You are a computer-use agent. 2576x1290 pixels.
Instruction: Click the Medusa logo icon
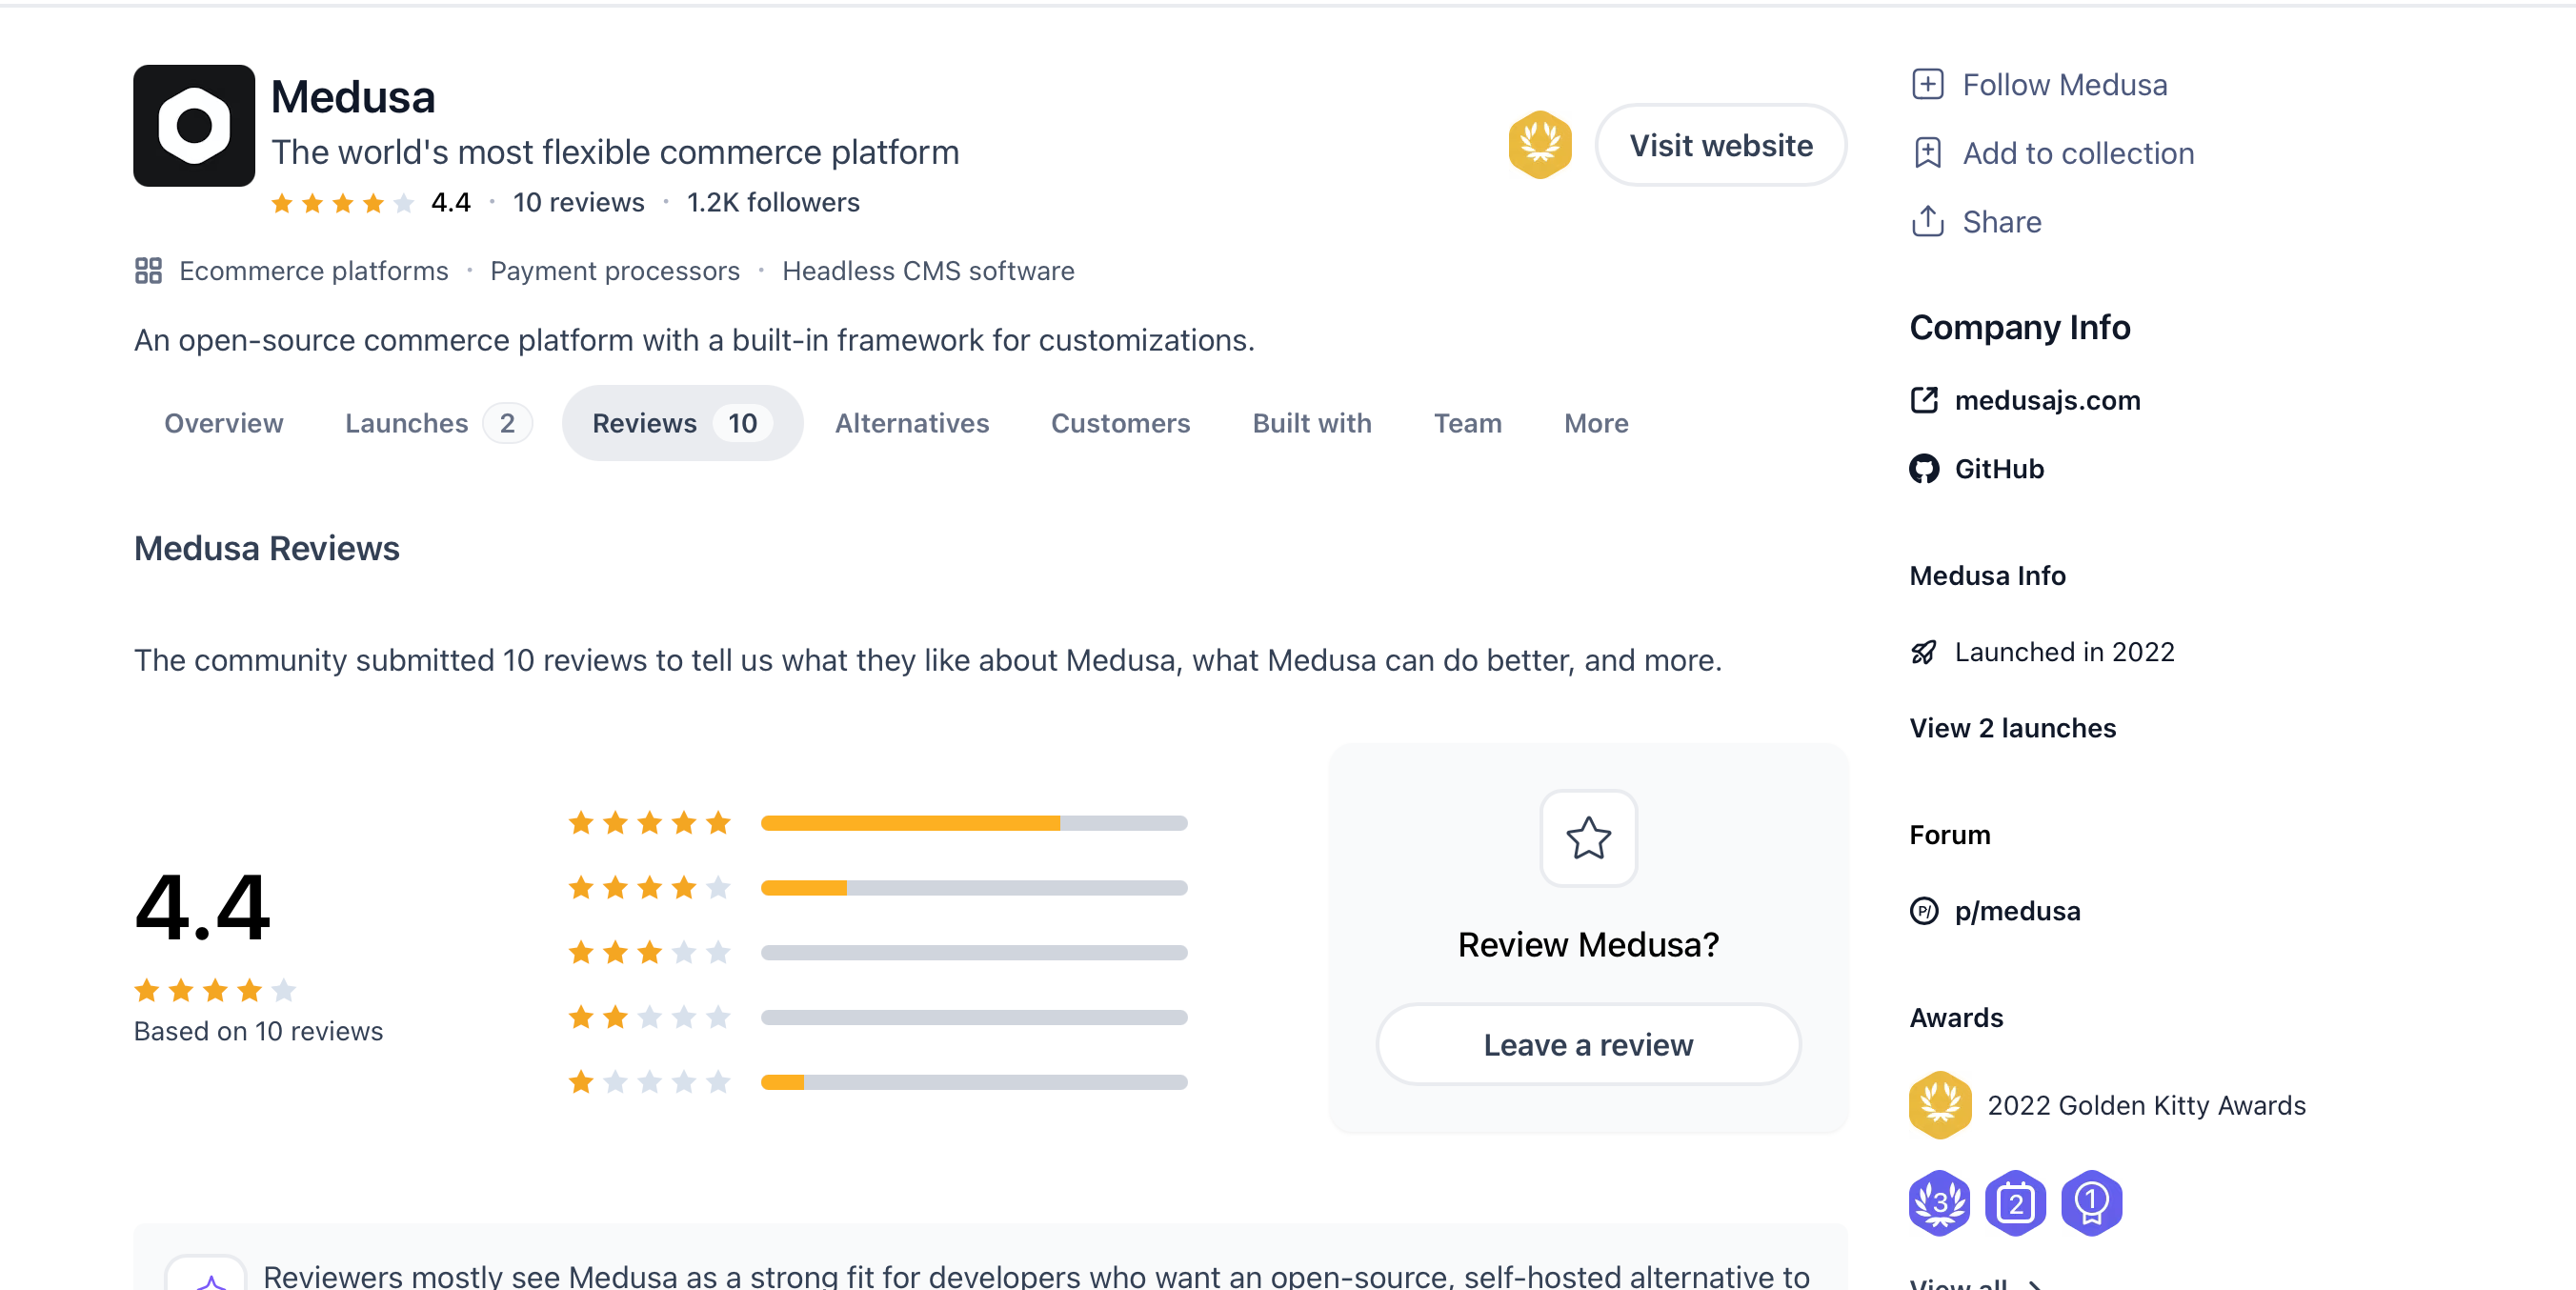coord(194,126)
